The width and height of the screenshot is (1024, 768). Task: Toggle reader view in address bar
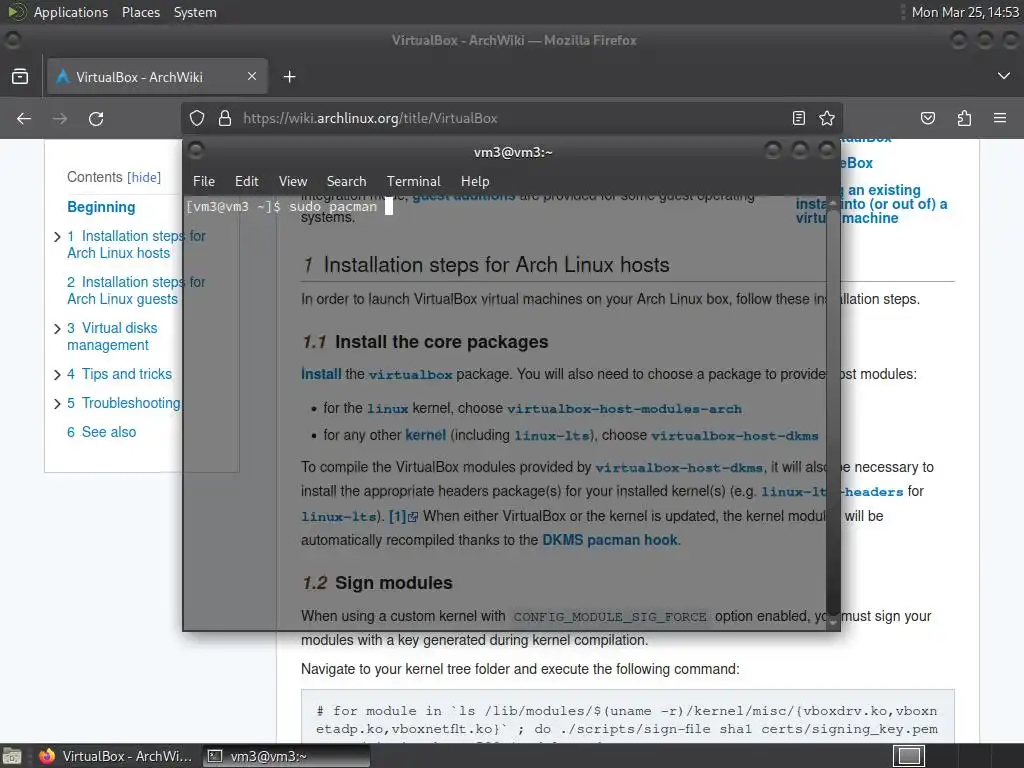pyautogui.click(x=799, y=118)
